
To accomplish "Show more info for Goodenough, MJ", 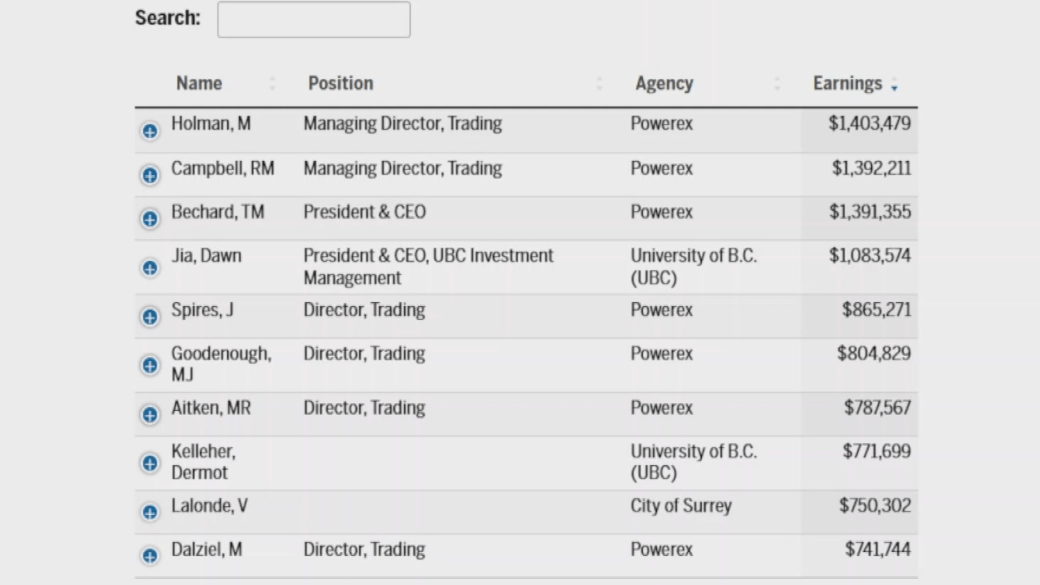I will pos(150,365).
